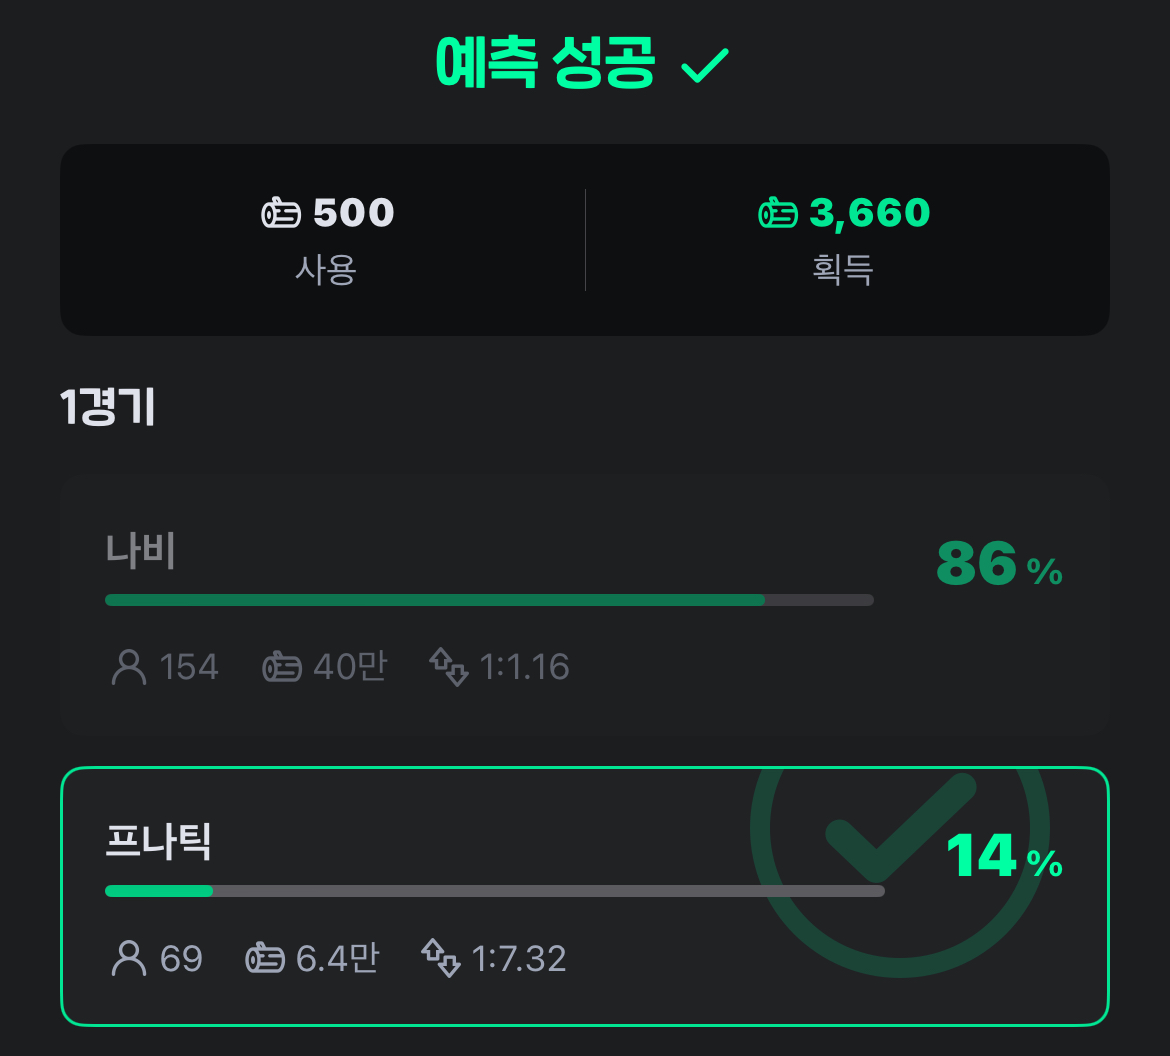Select the 나비 team name
1170x1056 pixels.
[x=141, y=551]
